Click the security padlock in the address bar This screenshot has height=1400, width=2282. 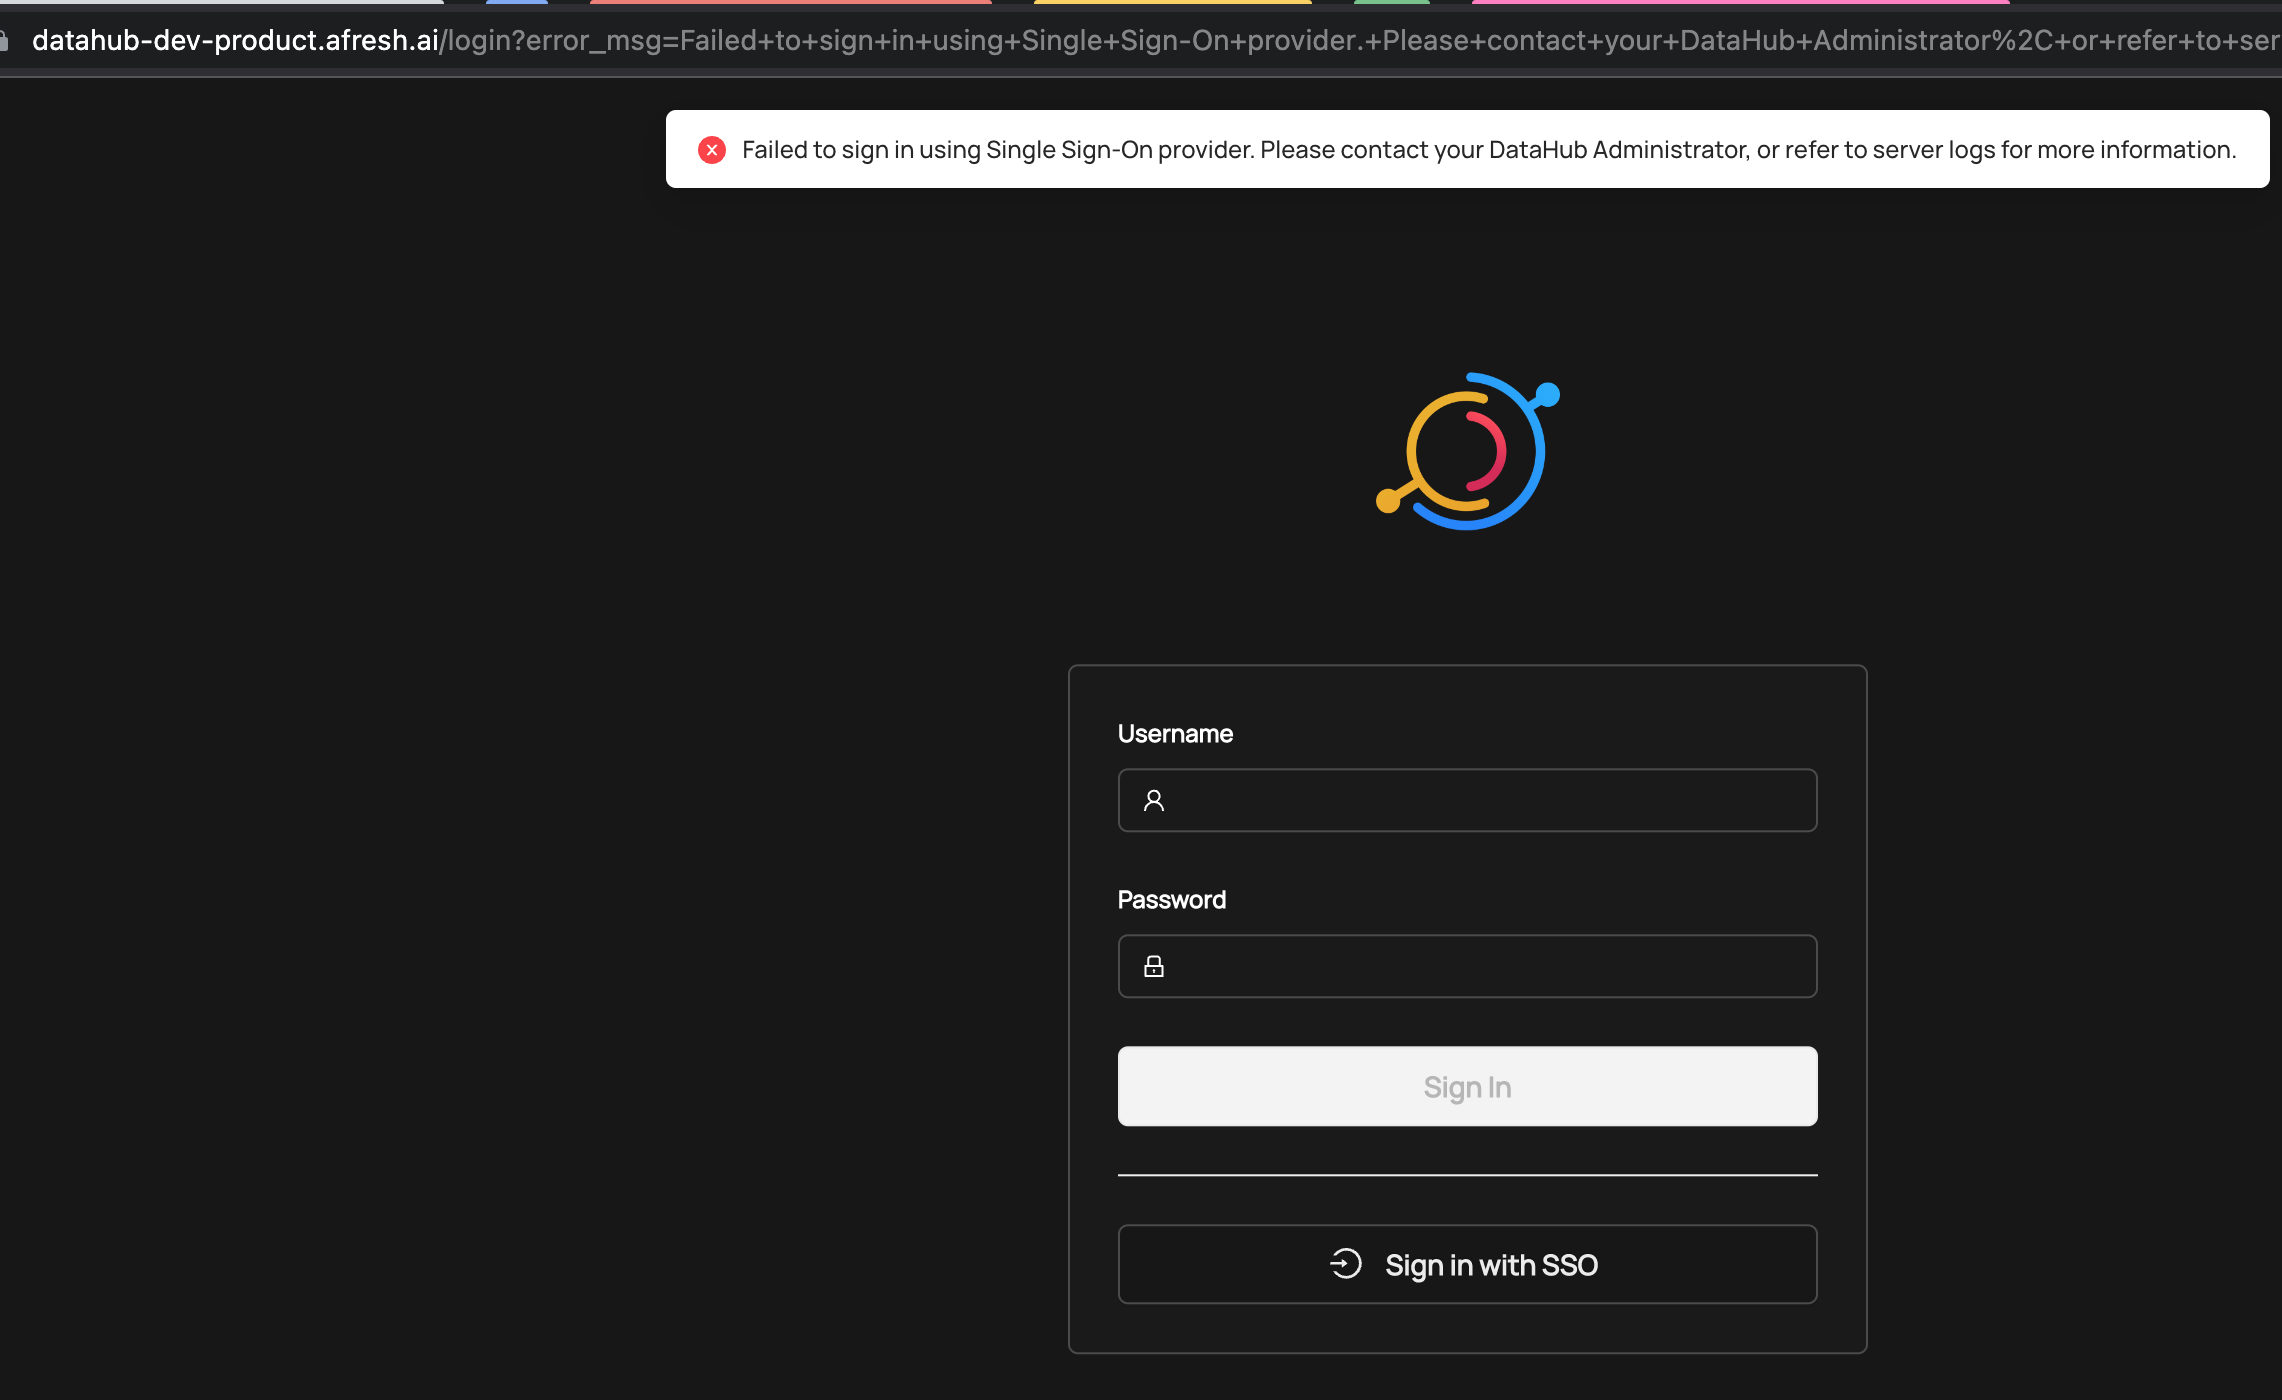[x=5, y=40]
